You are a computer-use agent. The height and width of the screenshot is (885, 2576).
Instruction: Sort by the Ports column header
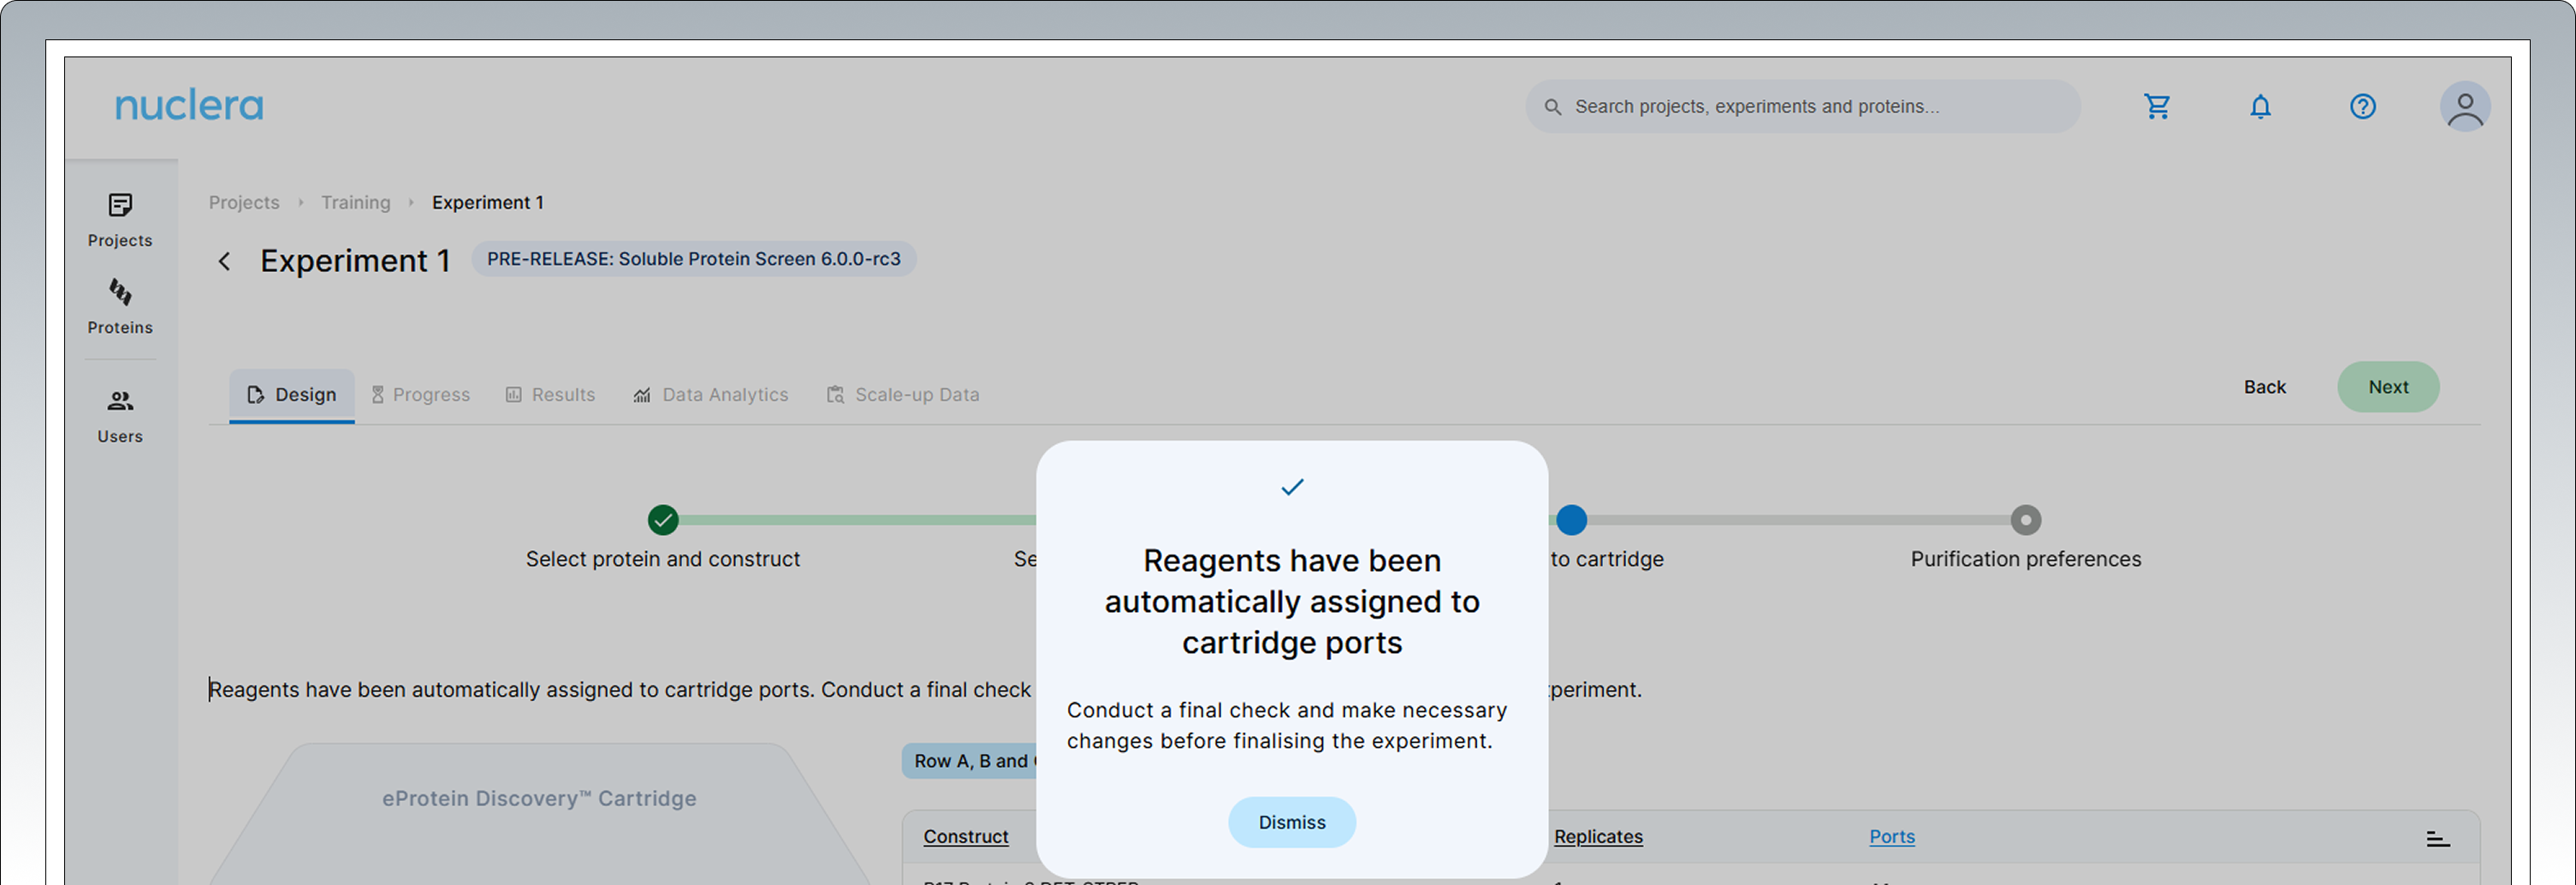[1891, 836]
